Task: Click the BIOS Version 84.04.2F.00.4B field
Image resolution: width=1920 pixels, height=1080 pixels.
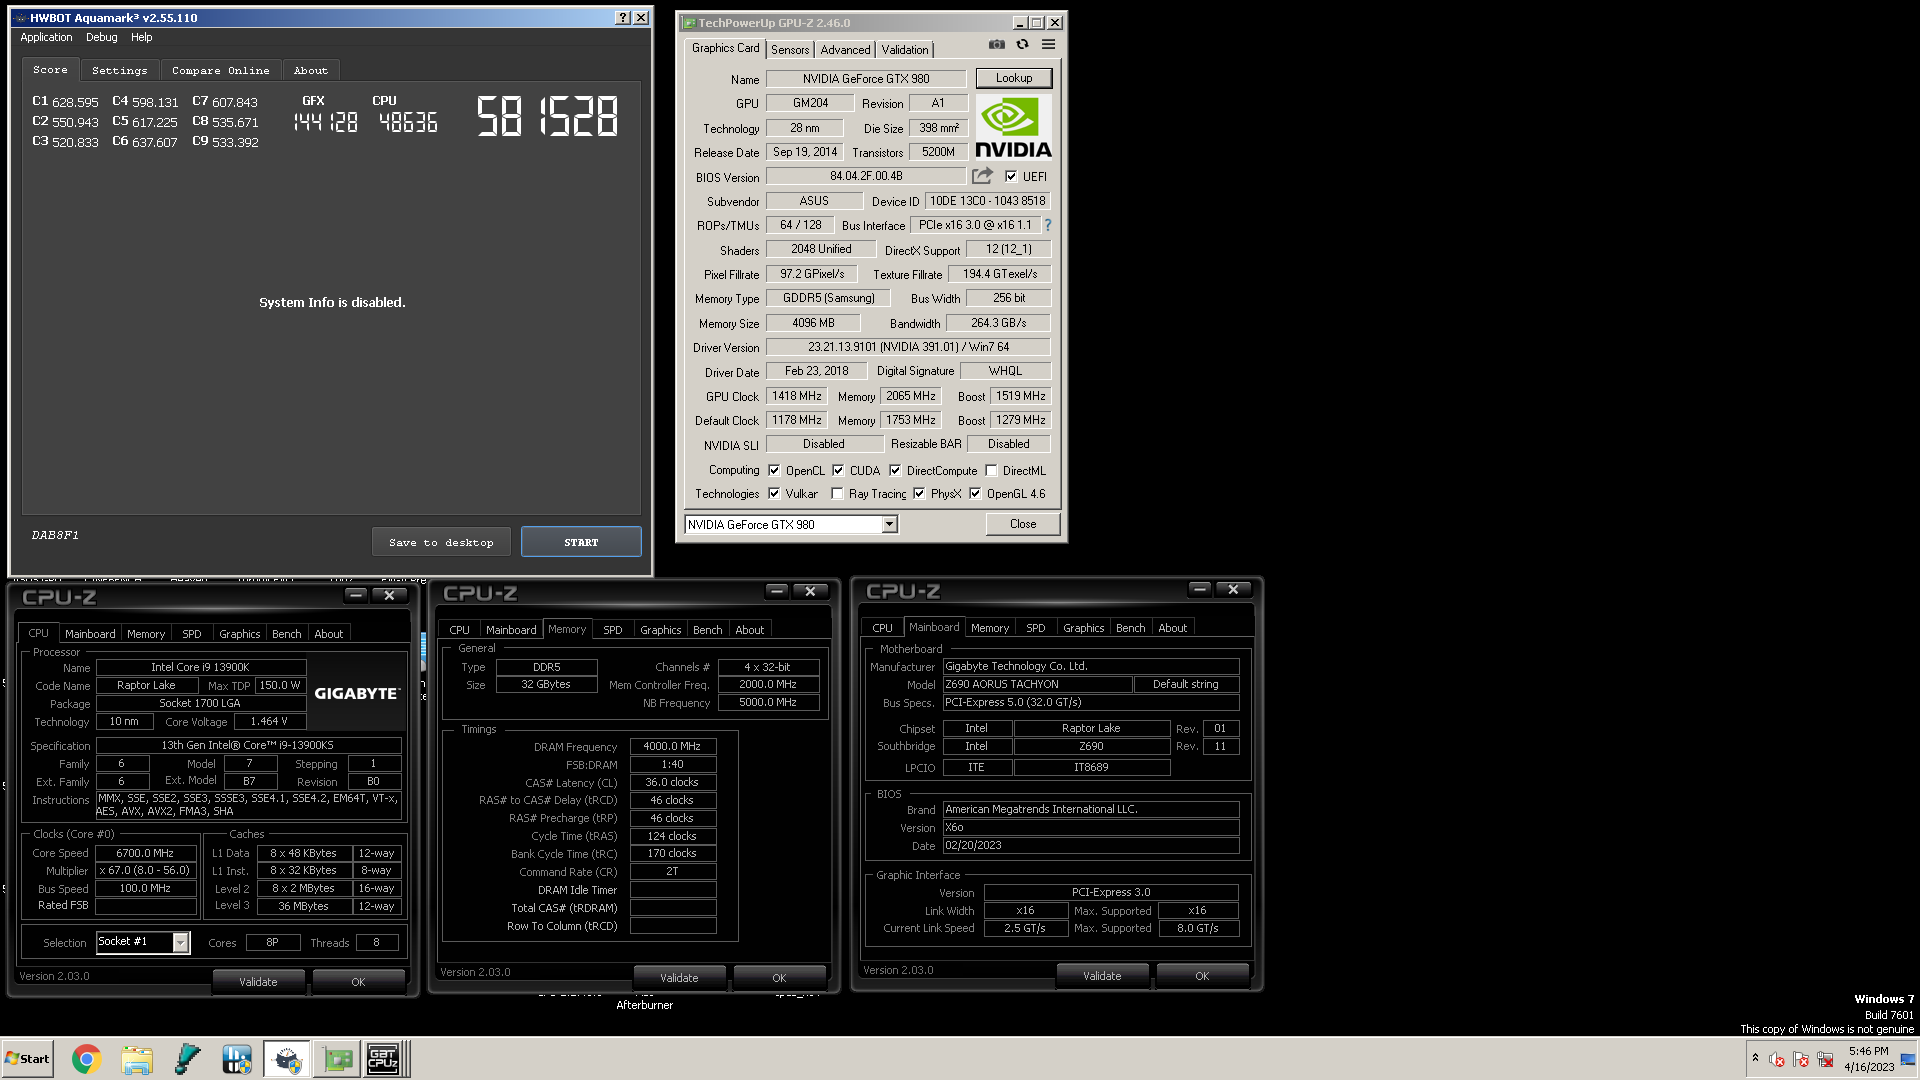Action: [866, 177]
